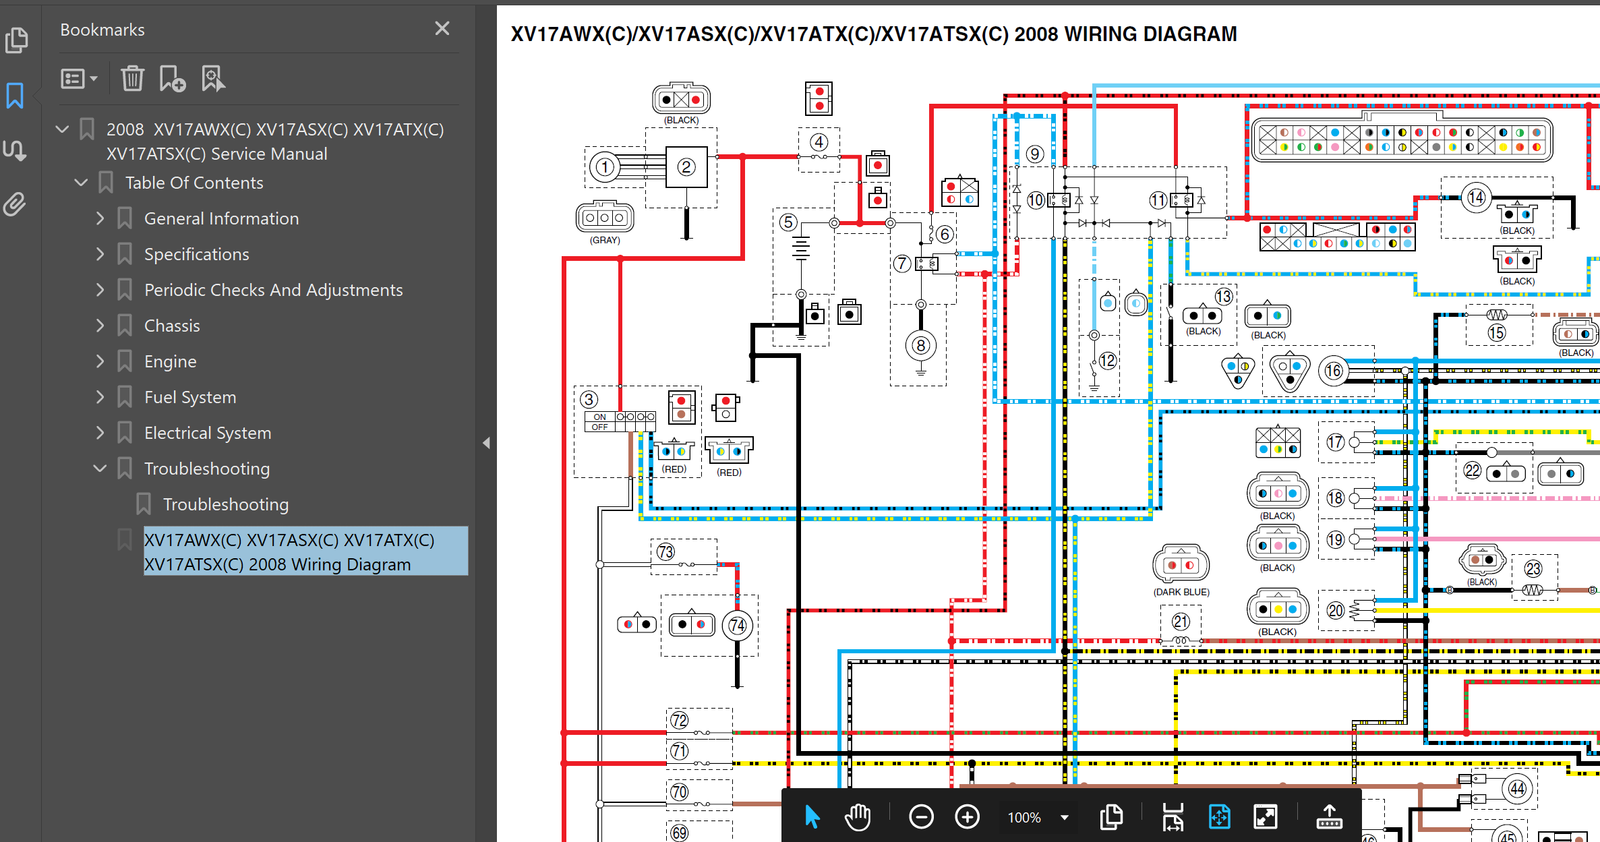Close the Bookmarks panel
This screenshot has height=842, width=1600.
pos(442,29)
